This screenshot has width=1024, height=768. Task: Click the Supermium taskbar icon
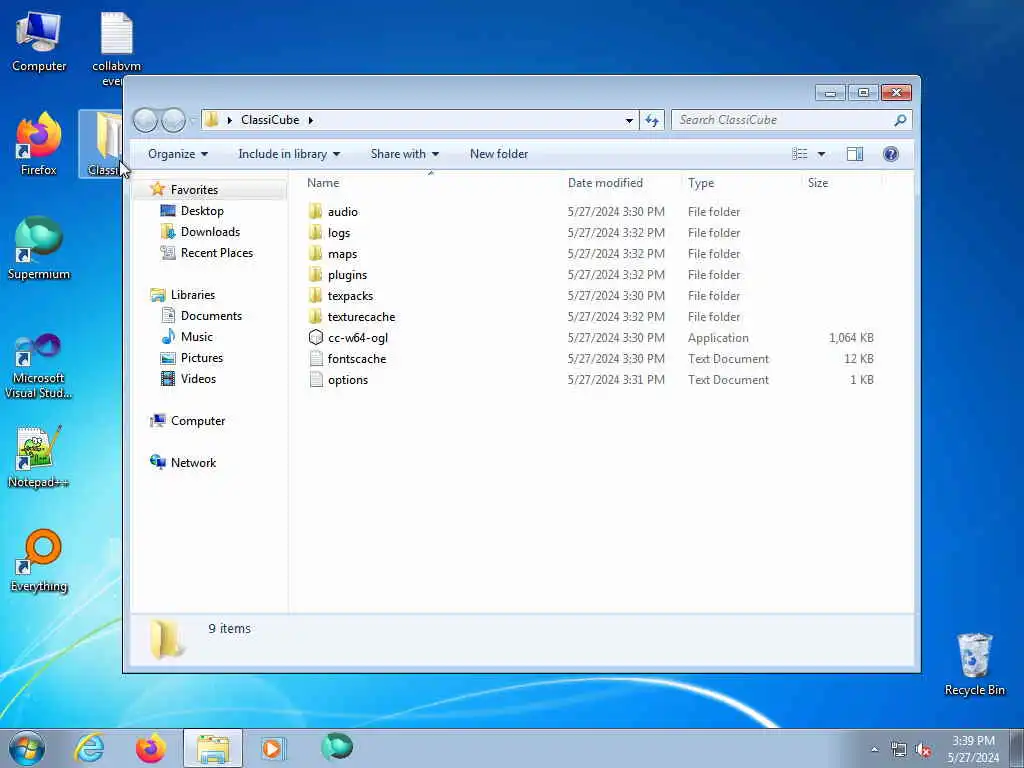pyautogui.click(x=337, y=748)
